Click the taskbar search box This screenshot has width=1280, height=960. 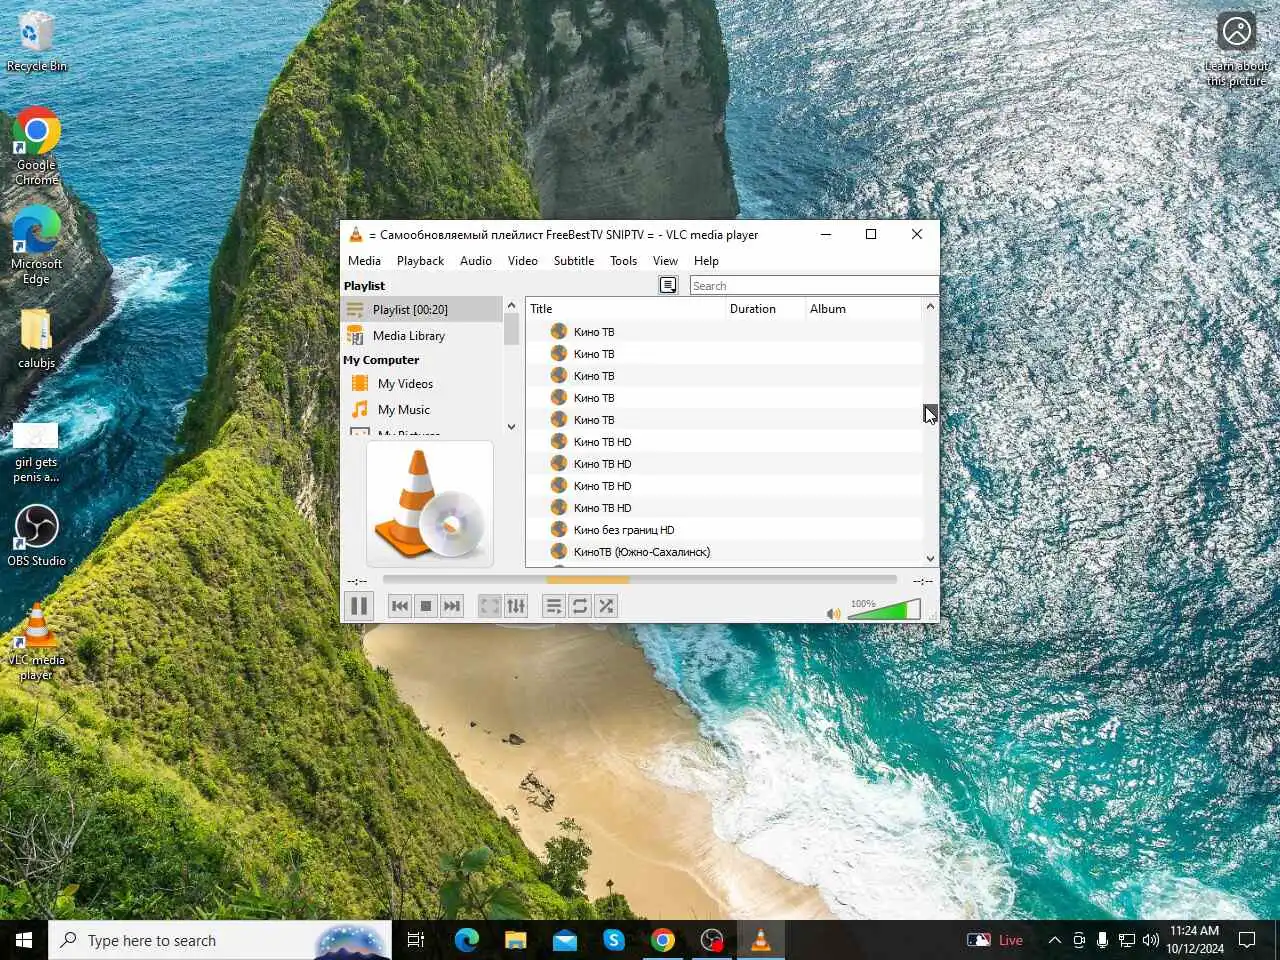pyautogui.click(x=220, y=940)
